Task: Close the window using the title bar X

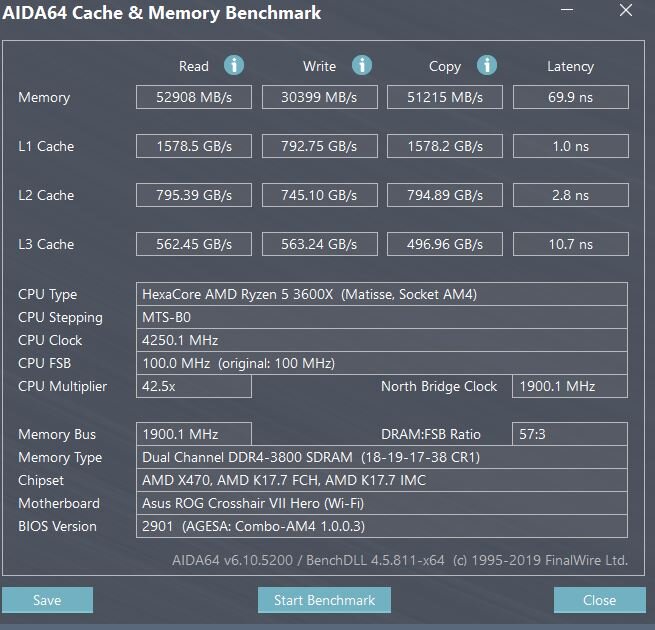Action: pyautogui.click(x=626, y=12)
